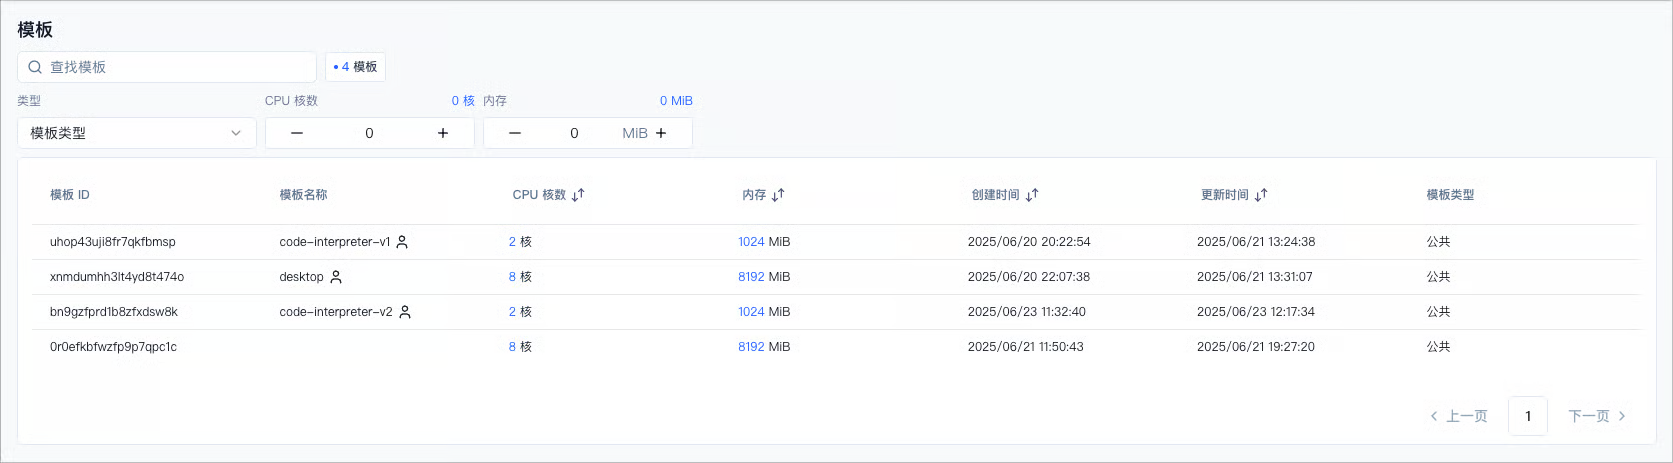Open the 模板类型 dropdown
Screen dimensions: 1673x463
(x=137, y=133)
